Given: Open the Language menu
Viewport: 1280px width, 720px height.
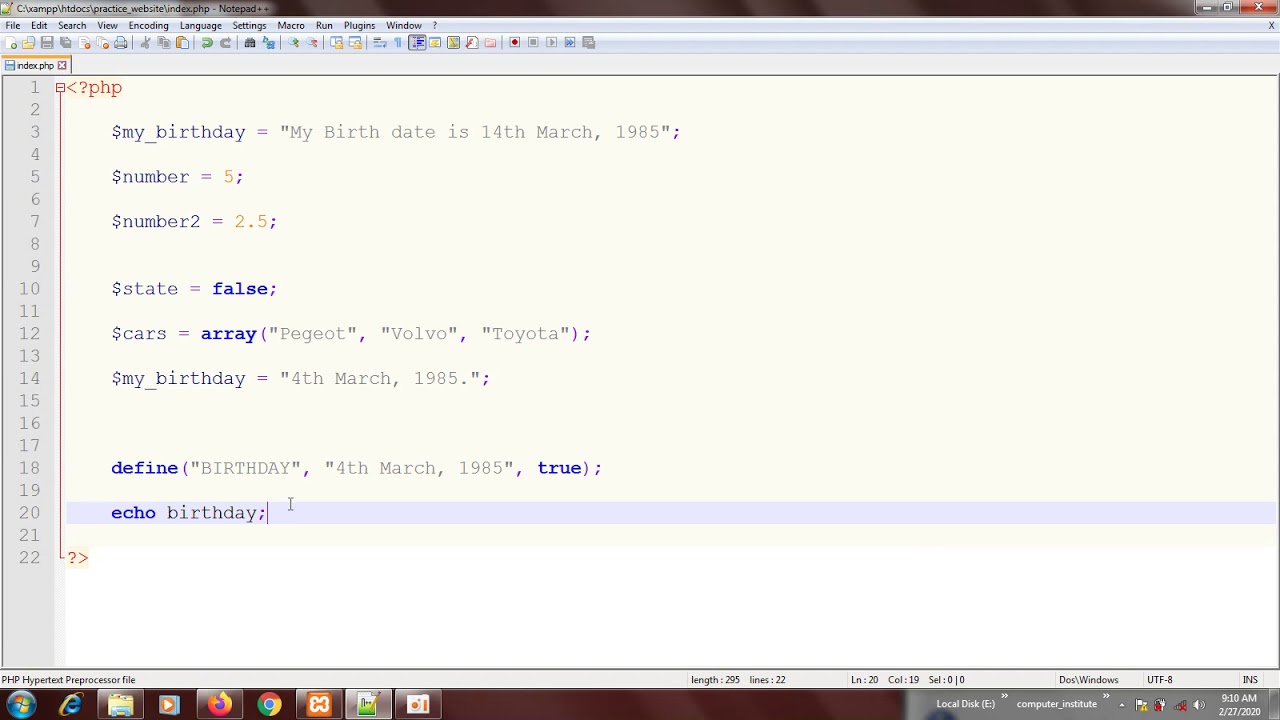Looking at the screenshot, I should click(201, 25).
